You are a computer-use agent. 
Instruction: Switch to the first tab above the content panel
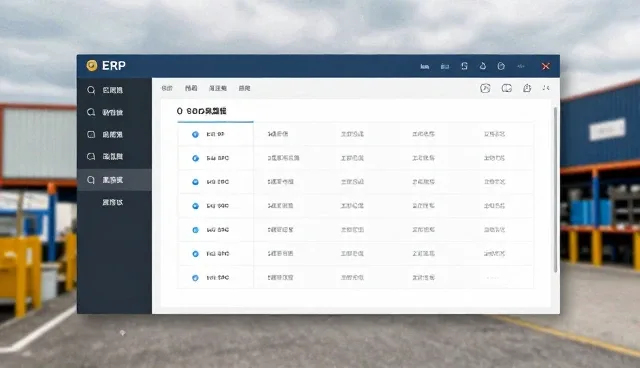pos(167,88)
